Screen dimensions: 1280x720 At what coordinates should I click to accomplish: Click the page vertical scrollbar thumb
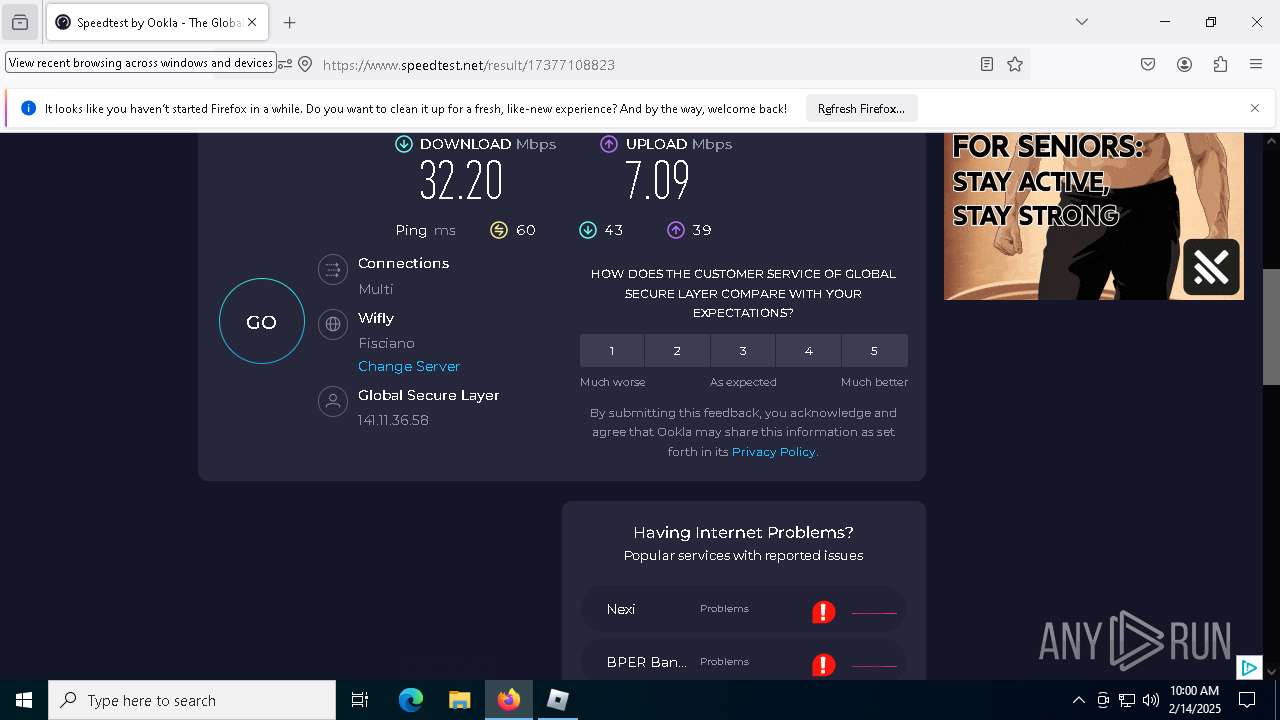pyautogui.click(x=1271, y=327)
